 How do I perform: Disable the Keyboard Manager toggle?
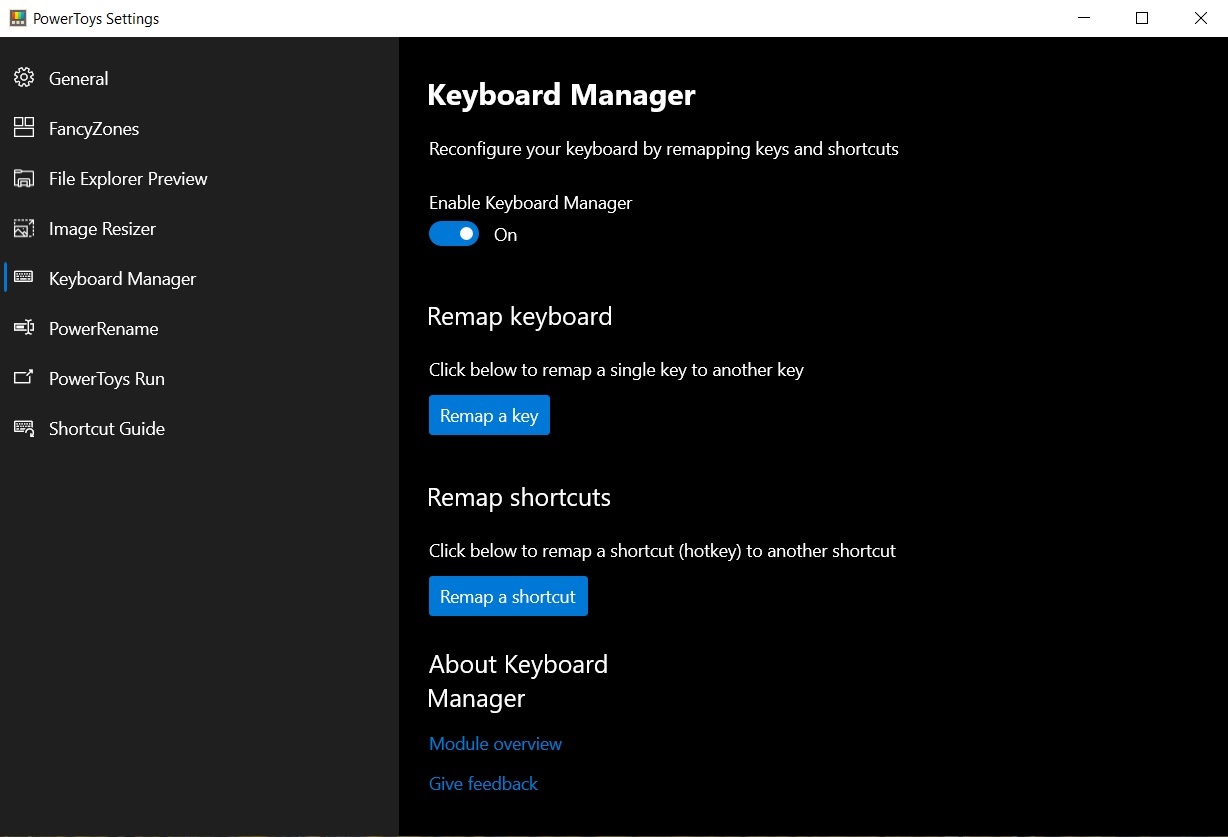[453, 233]
